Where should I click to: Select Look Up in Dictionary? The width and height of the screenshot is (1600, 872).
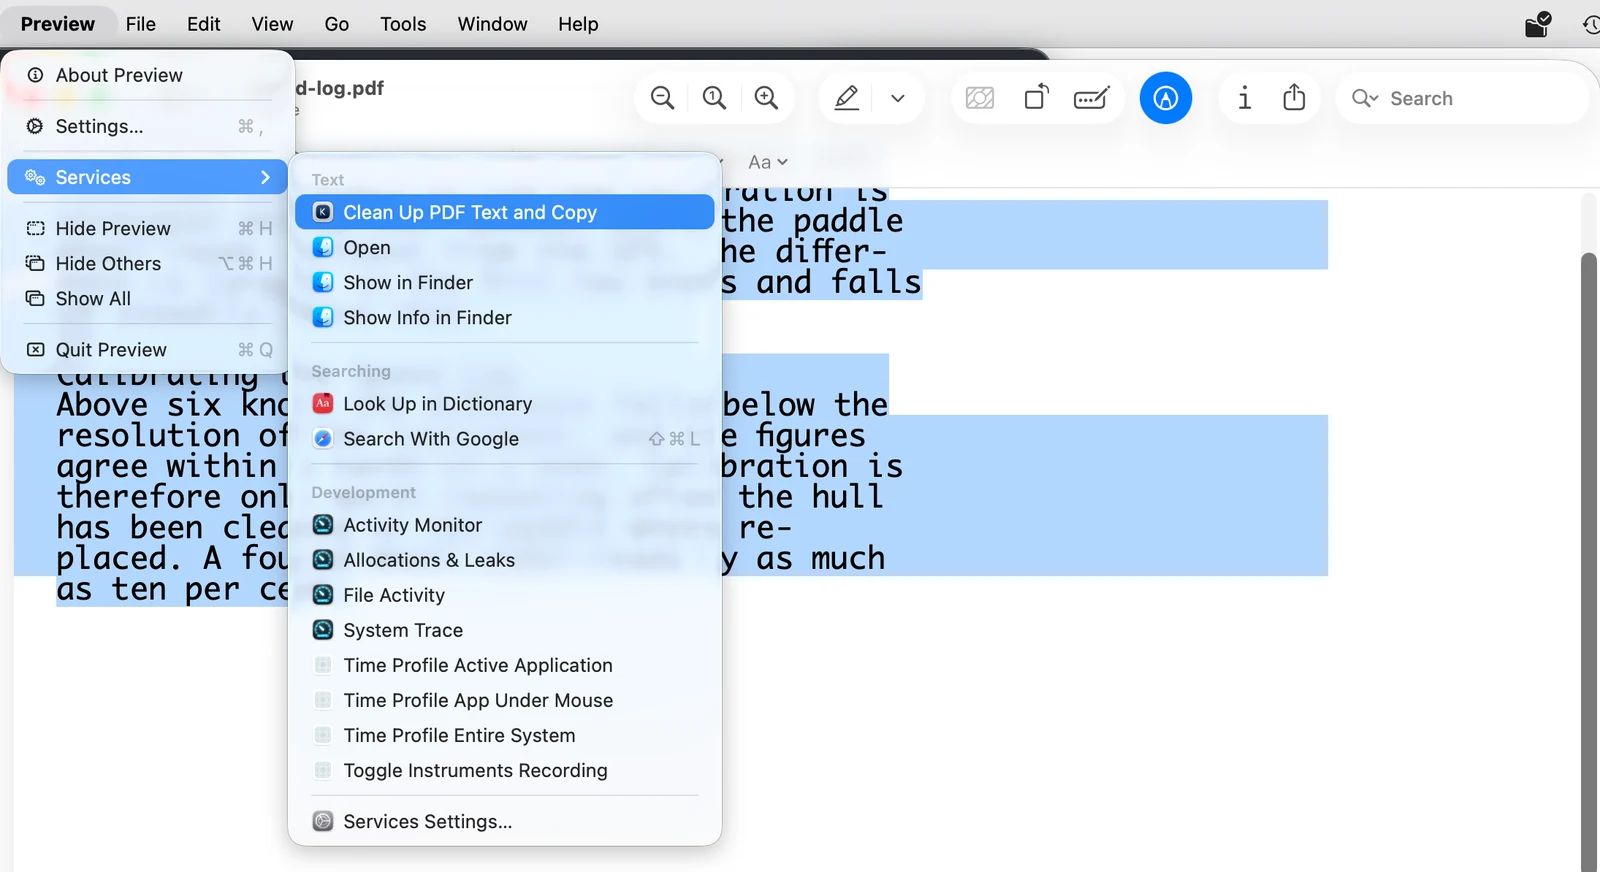505,404
